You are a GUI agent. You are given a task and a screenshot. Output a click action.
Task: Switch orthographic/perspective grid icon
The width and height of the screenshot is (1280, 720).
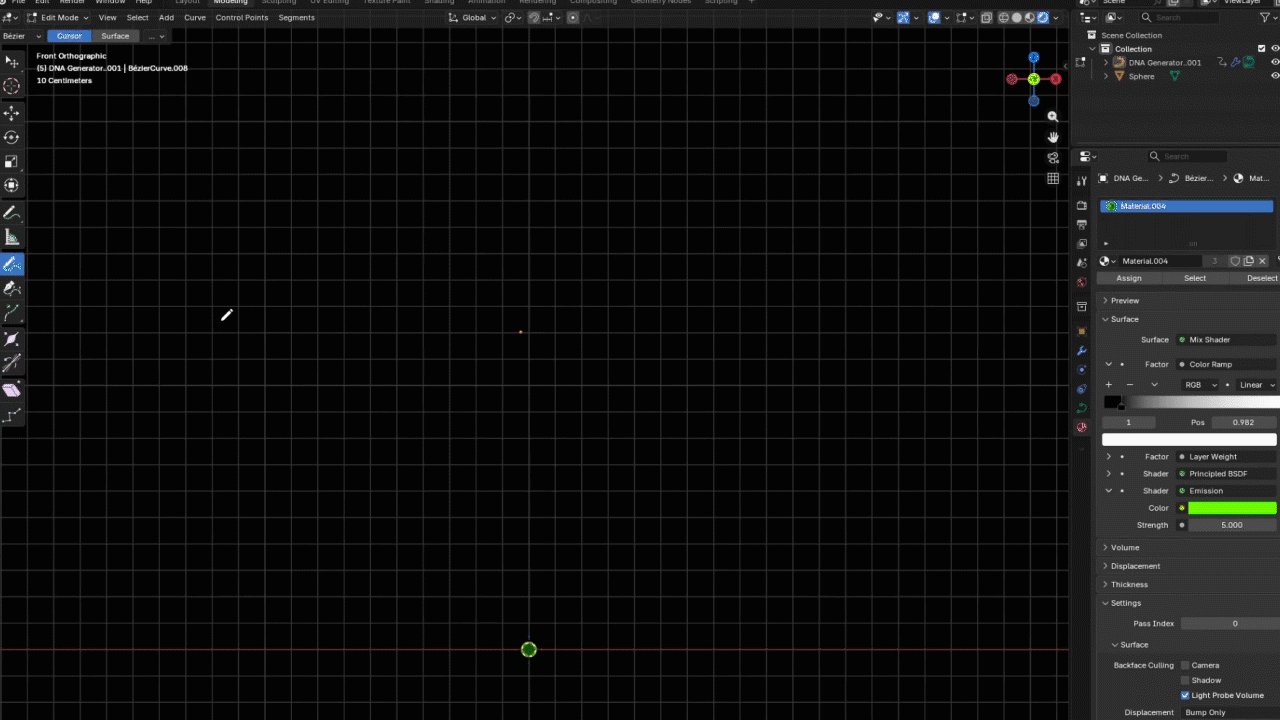pyautogui.click(x=1053, y=178)
